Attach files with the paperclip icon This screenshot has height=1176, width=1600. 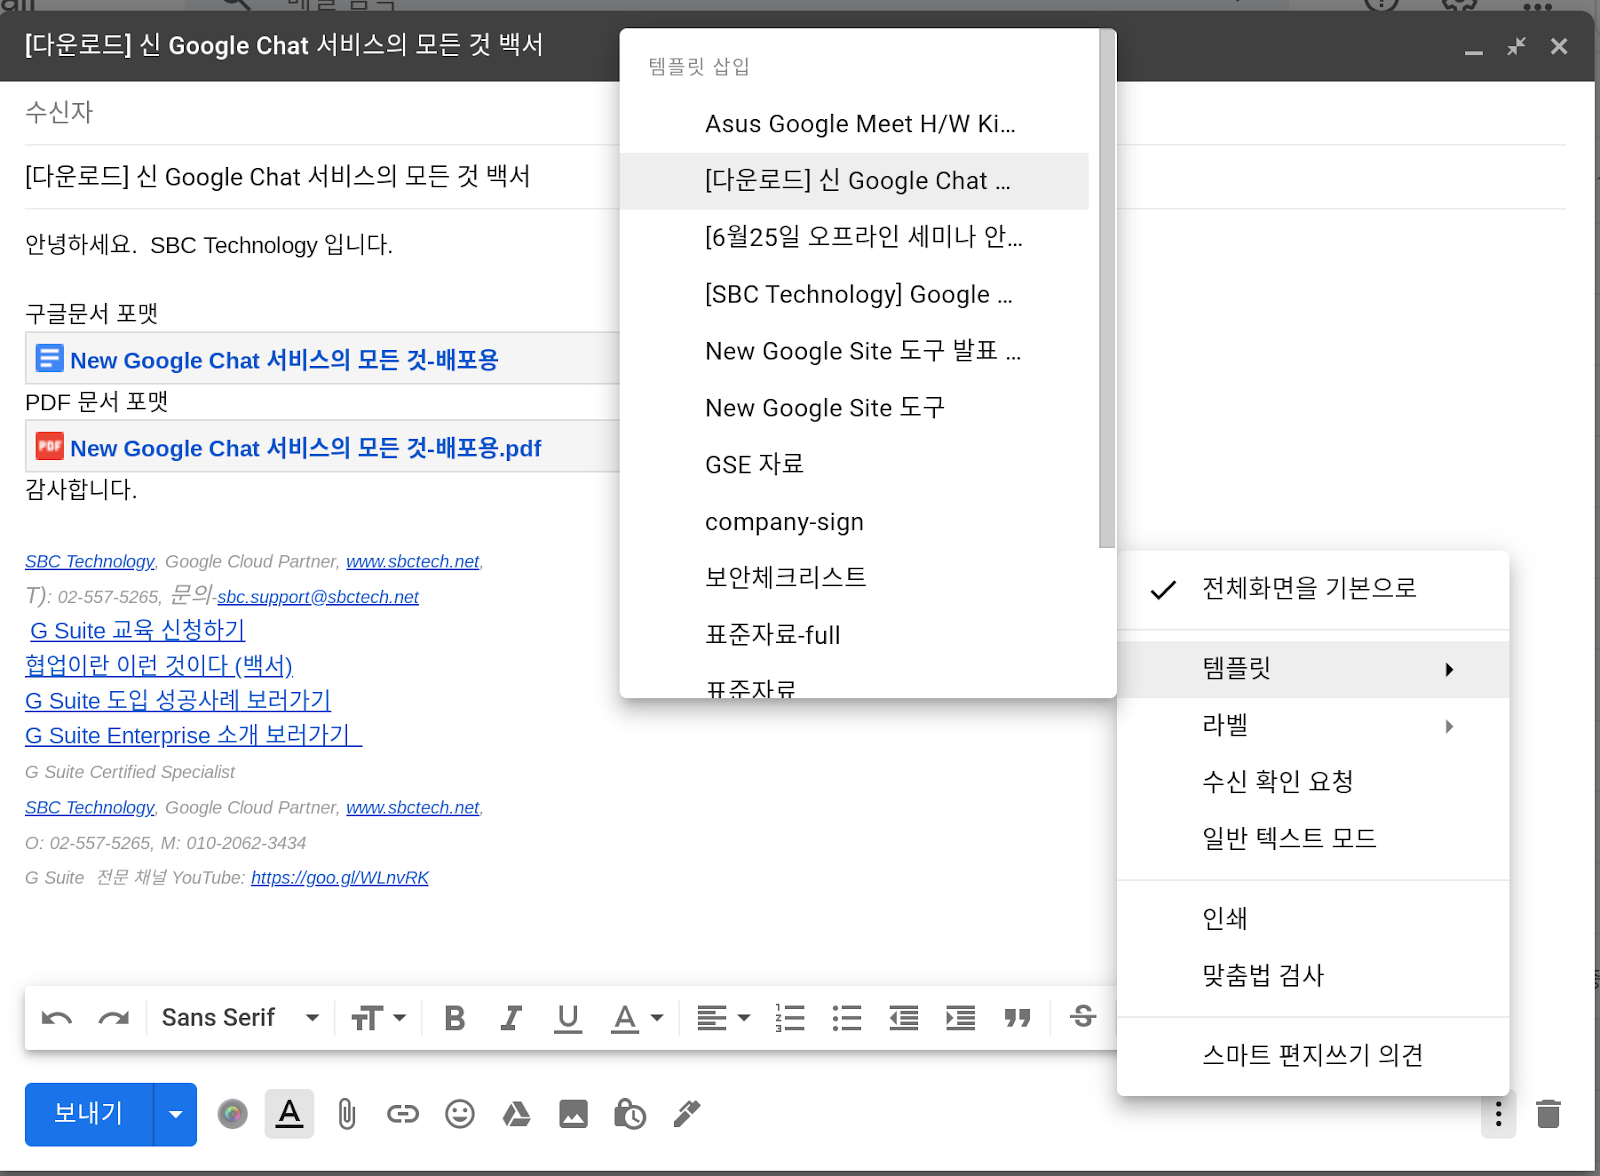click(346, 1113)
